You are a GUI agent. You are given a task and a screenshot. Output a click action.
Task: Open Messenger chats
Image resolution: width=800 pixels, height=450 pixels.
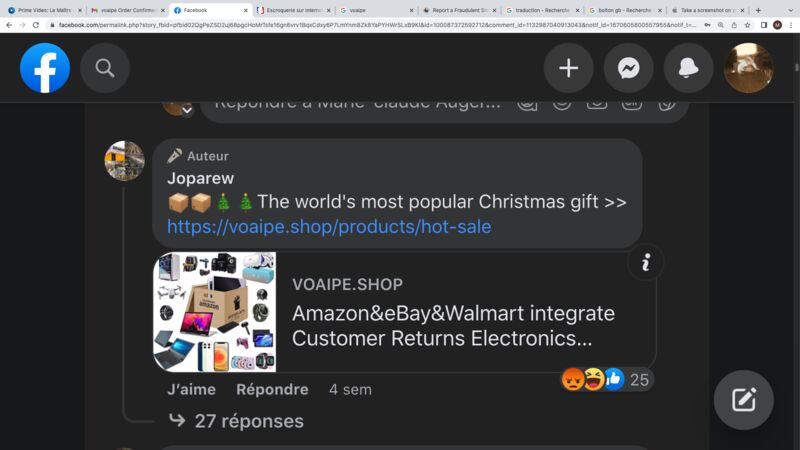click(629, 68)
